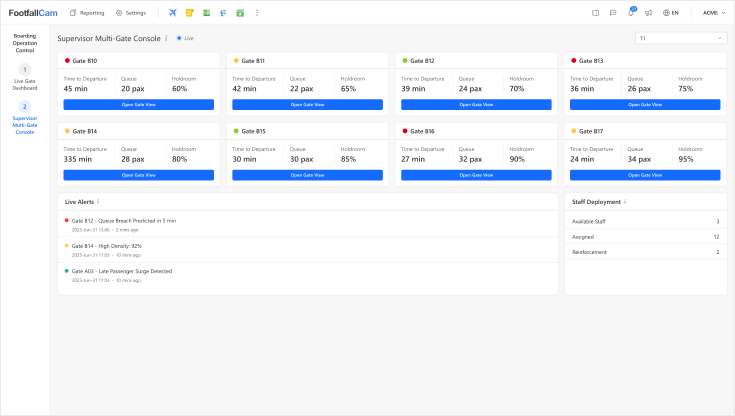Click the info icon beside Live Alerts
The width and height of the screenshot is (735, 416).
(98, 201)
